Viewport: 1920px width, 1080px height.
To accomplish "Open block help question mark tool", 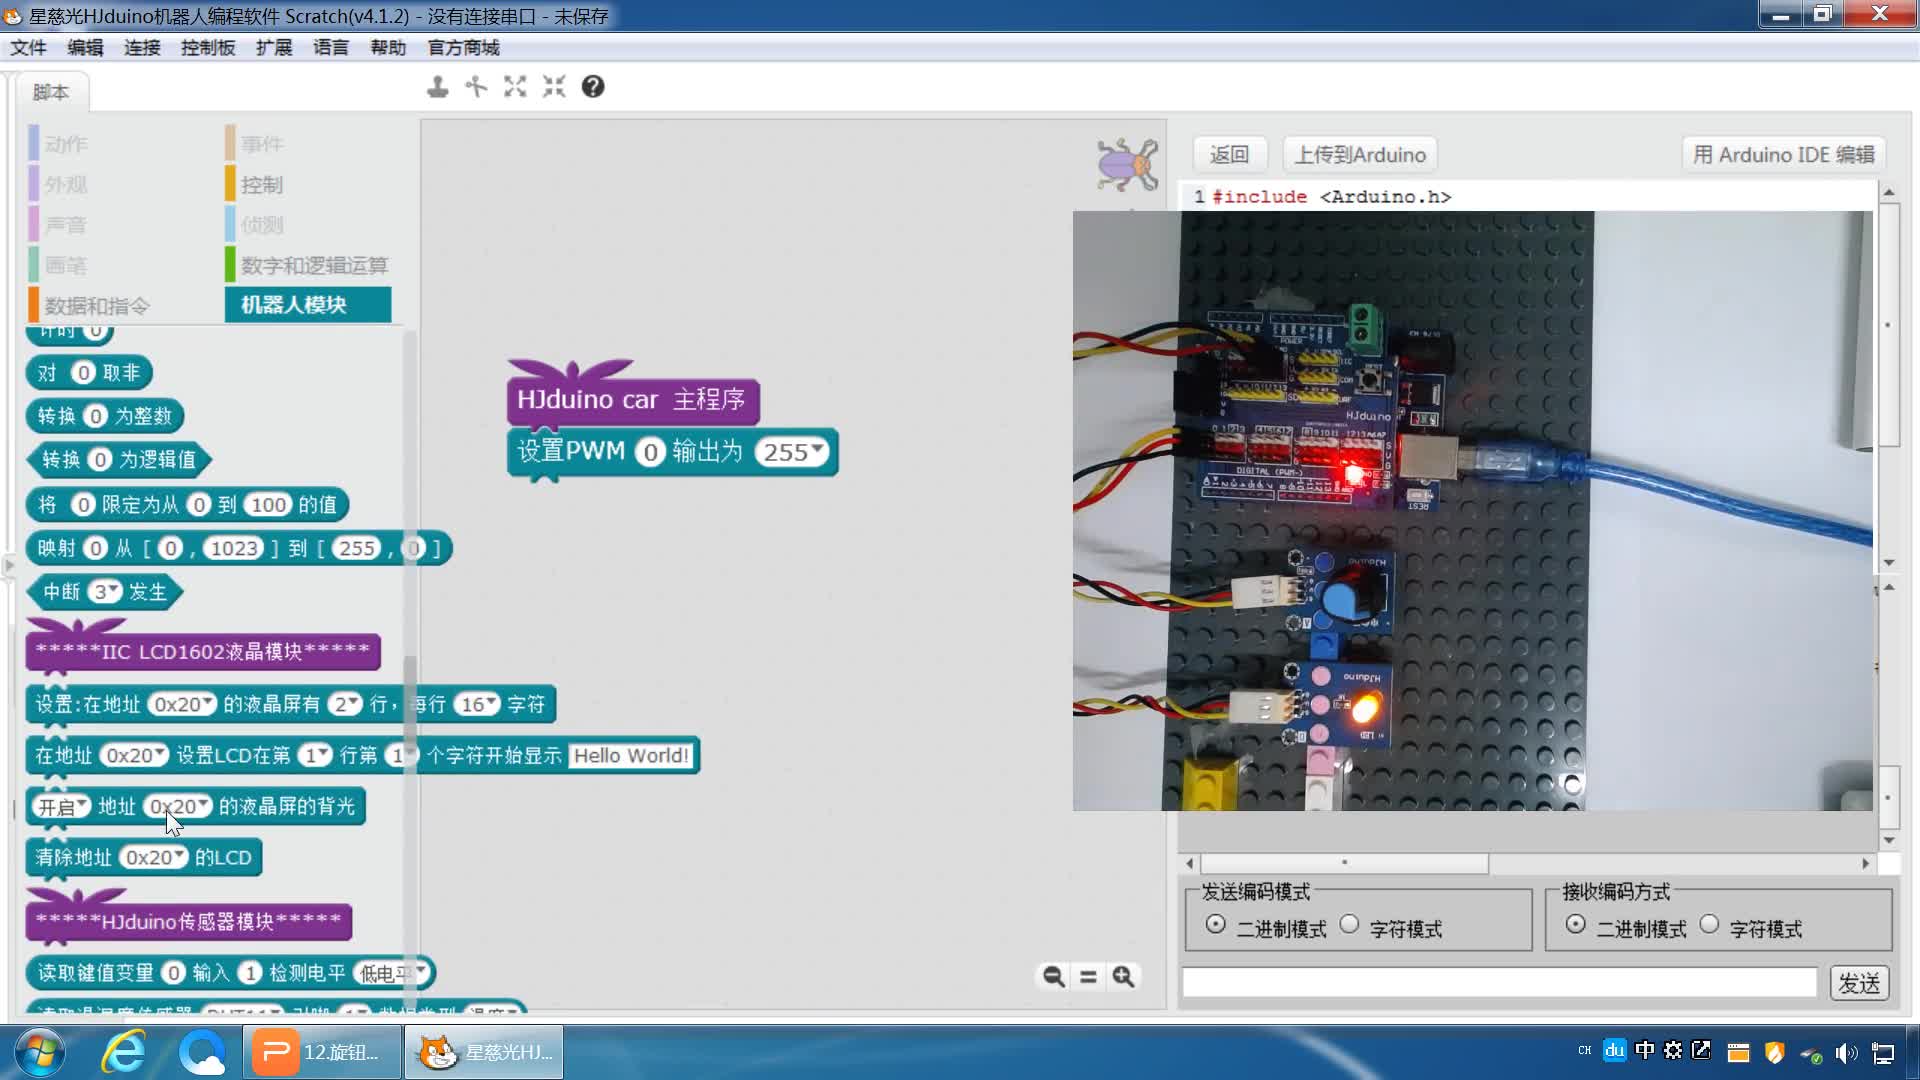I will click(593, 87).
